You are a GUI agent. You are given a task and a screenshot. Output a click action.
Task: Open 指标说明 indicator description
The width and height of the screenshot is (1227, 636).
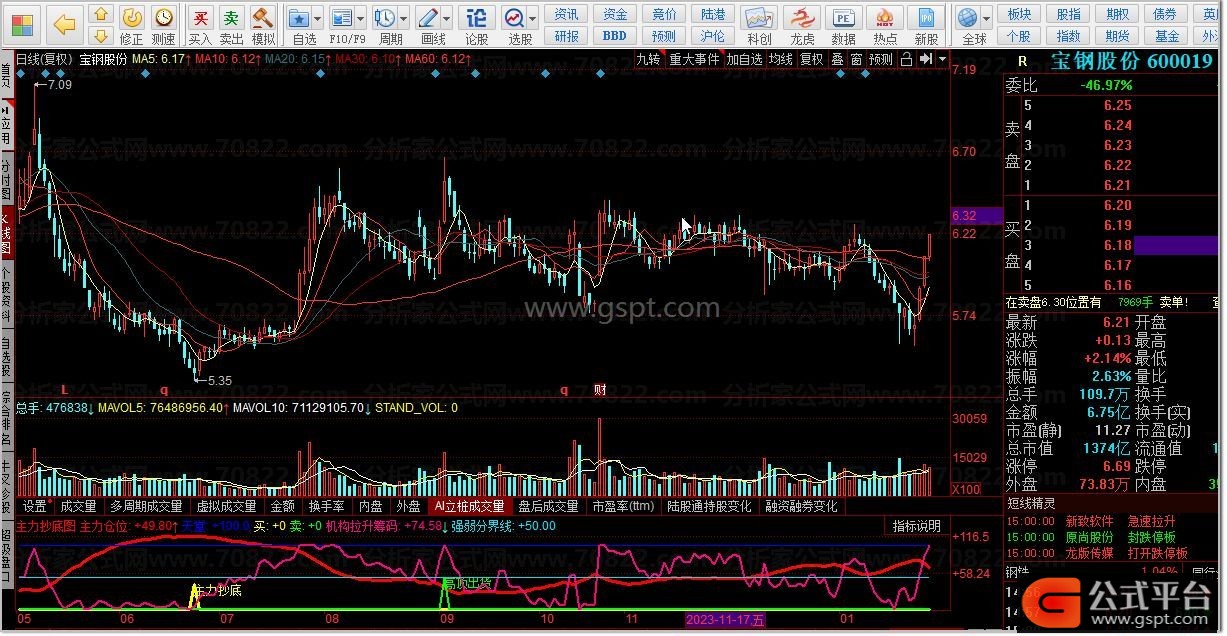tap(917, 526)
